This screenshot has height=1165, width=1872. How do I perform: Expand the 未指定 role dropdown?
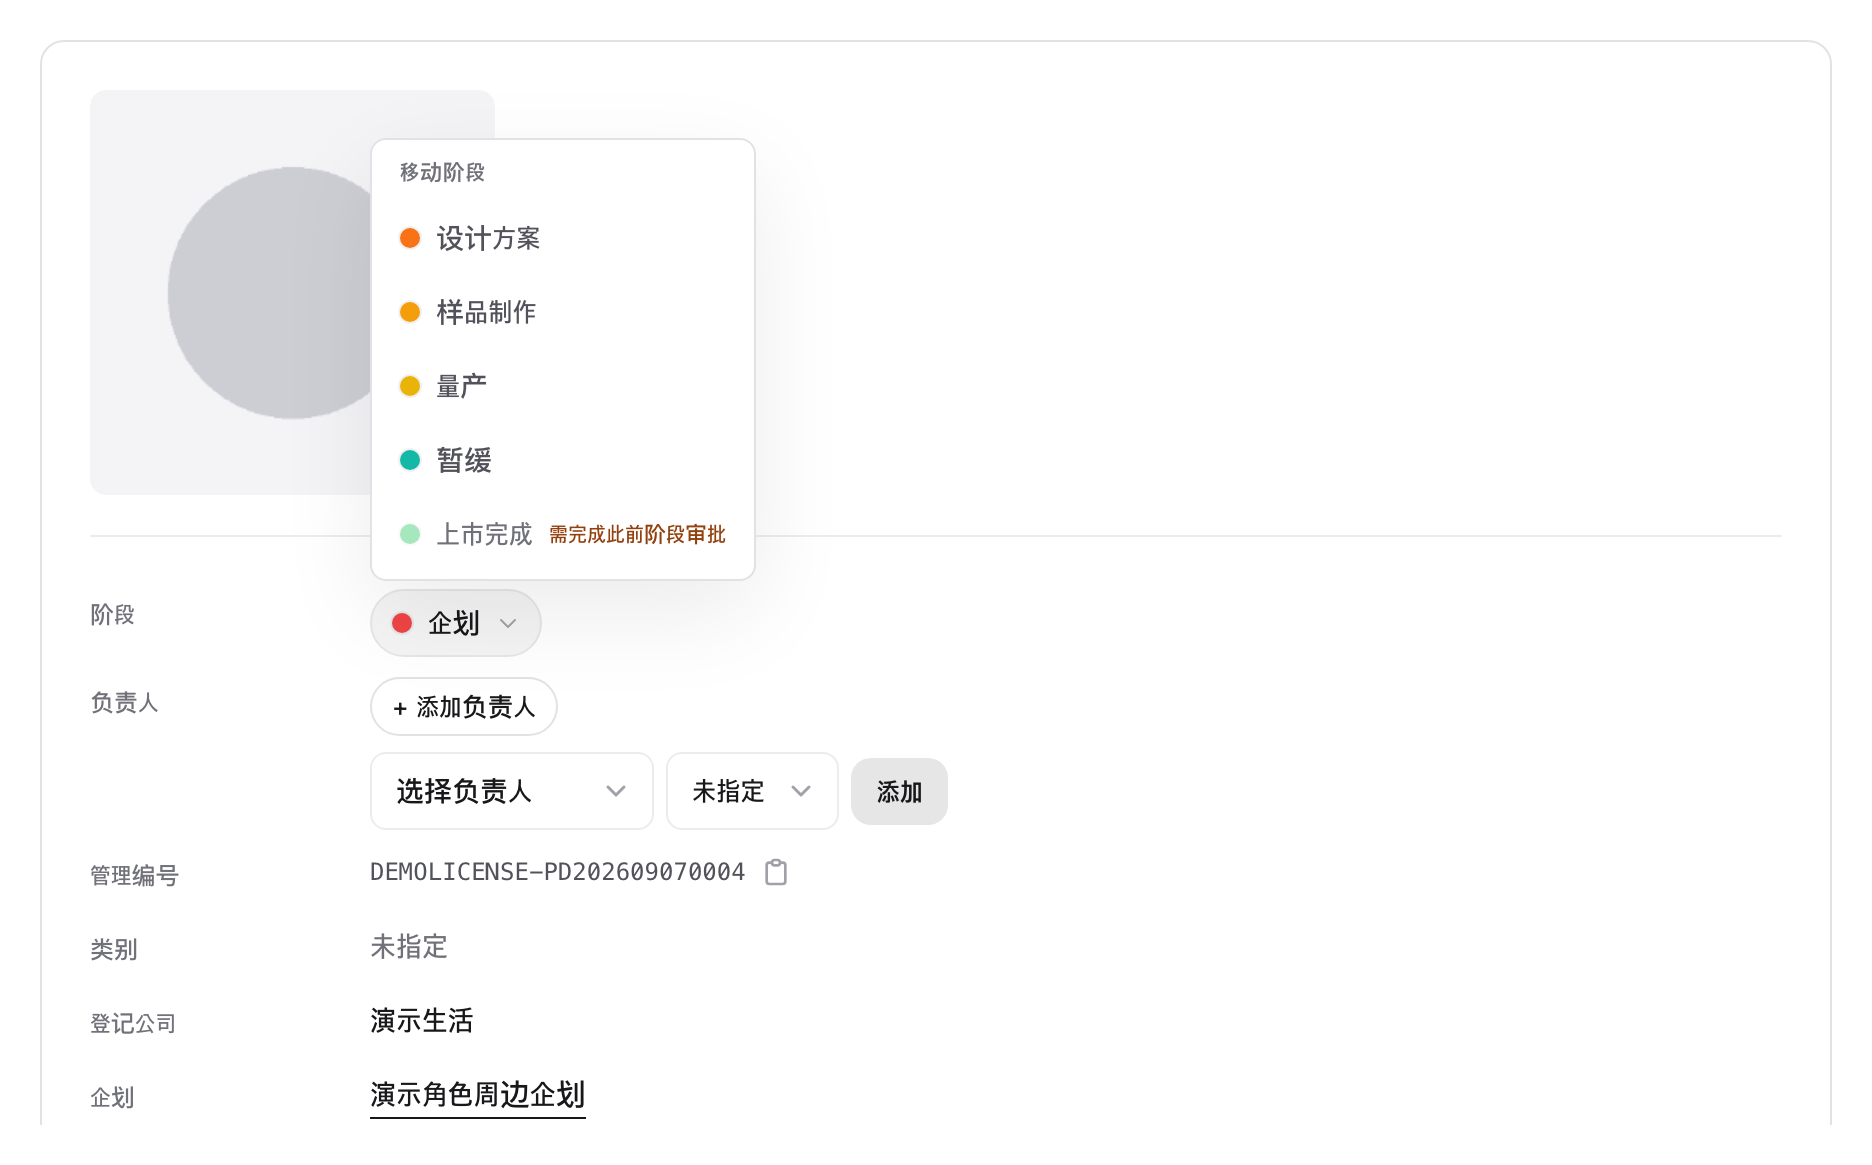pos(752,791)
